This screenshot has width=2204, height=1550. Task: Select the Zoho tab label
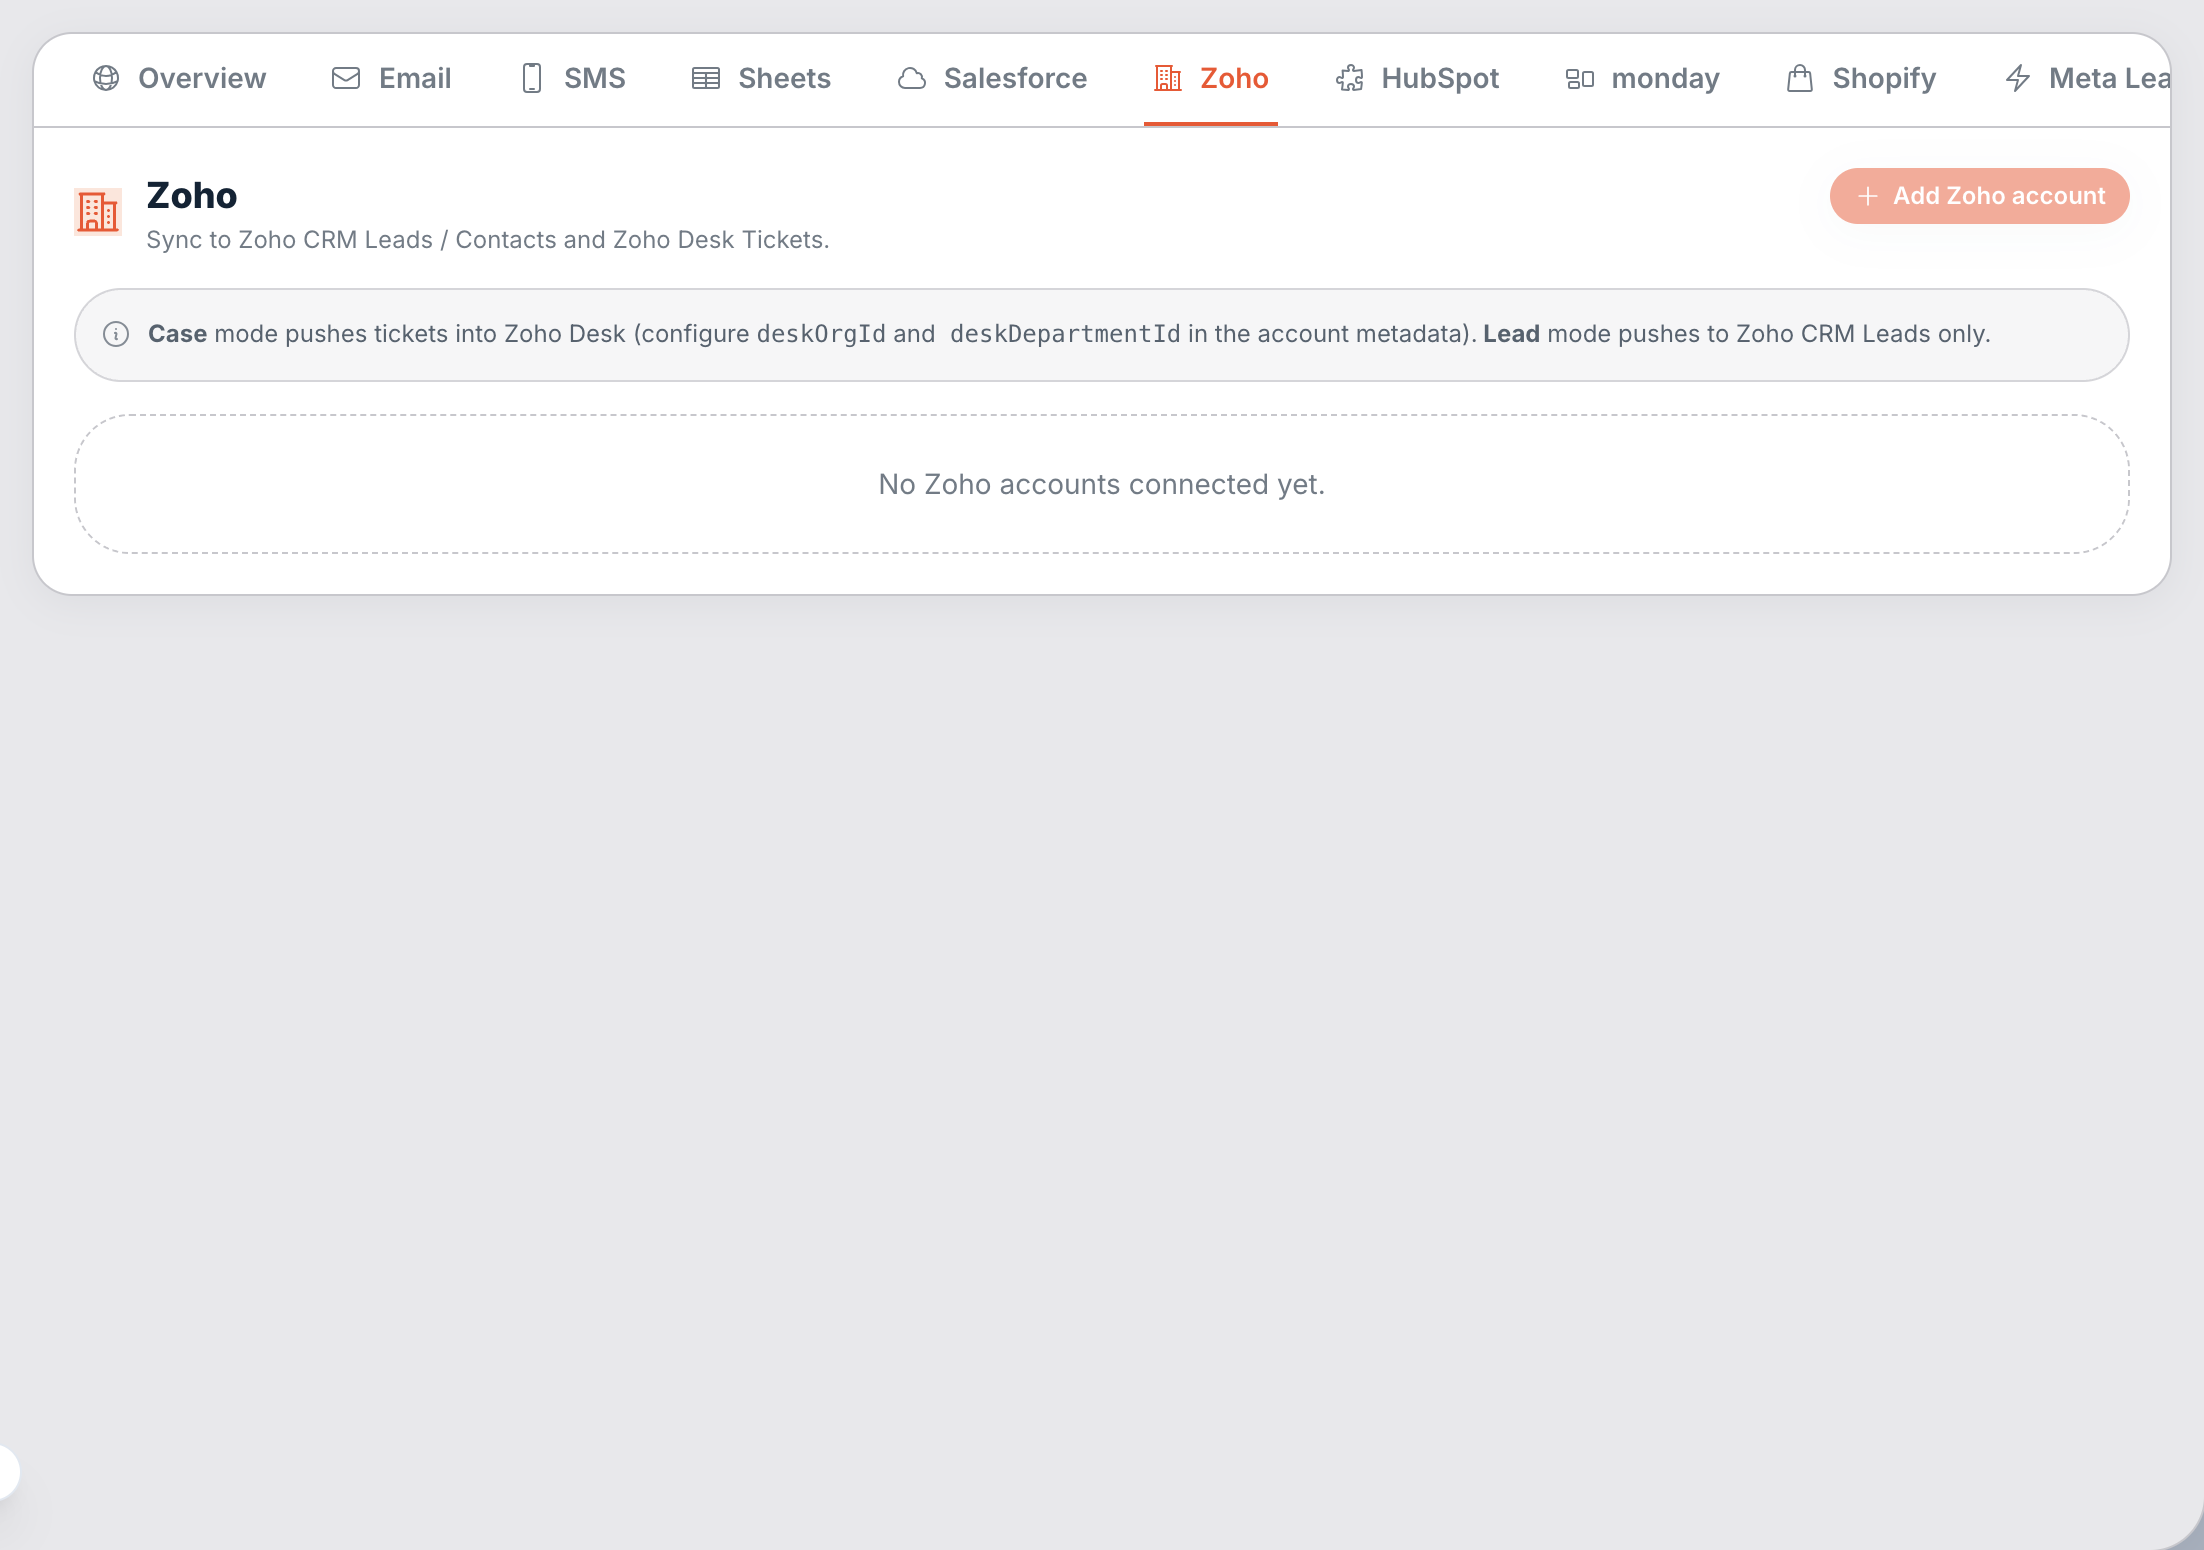1234,78
